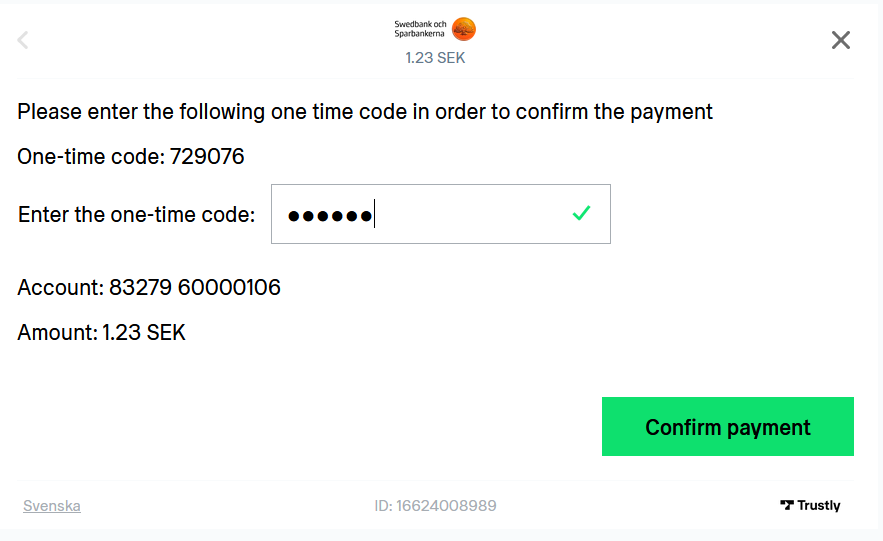Screen dimensions: 883x541
Task: Click the Trustly wordmark text
Action: point(819,506)
